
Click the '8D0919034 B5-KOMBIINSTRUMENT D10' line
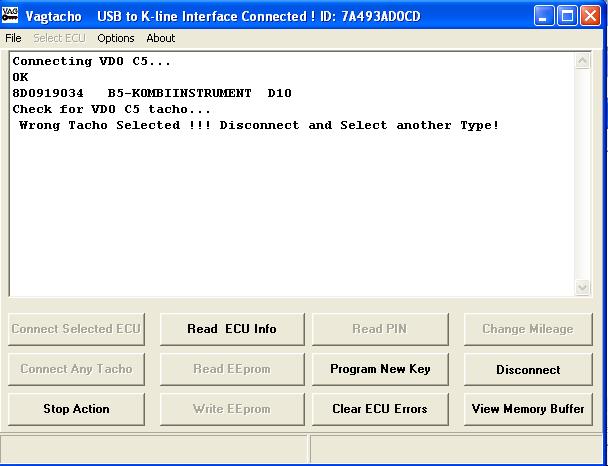click(x=152, y=93)
